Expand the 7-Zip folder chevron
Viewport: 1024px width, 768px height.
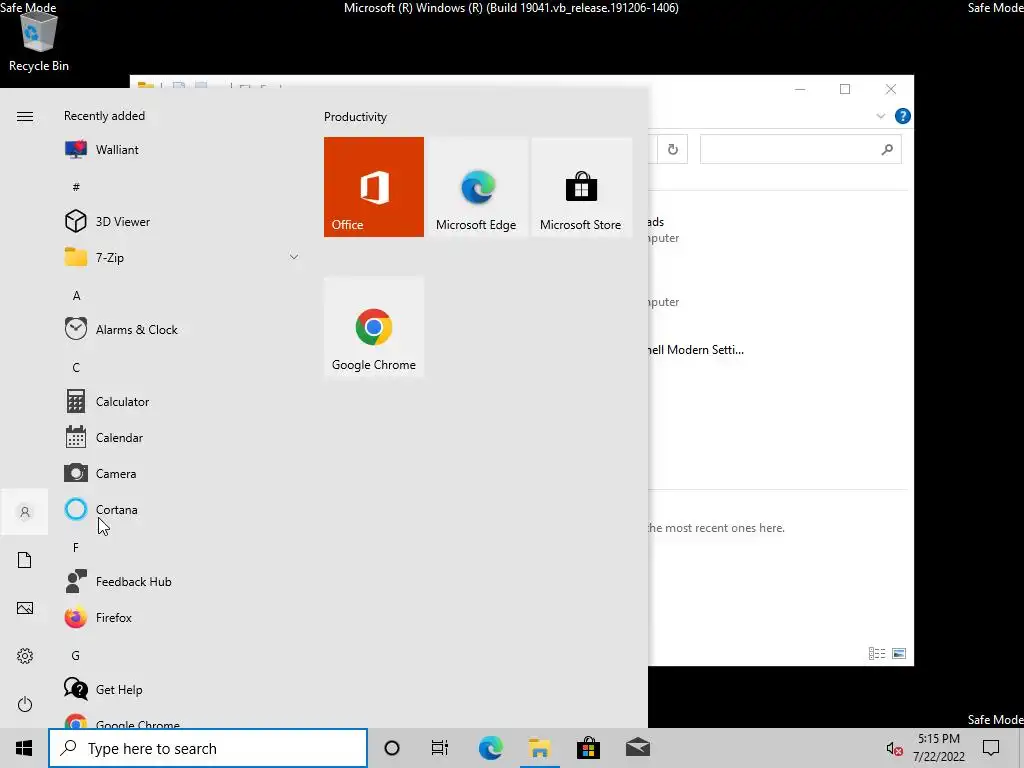(x=294, y=257)
